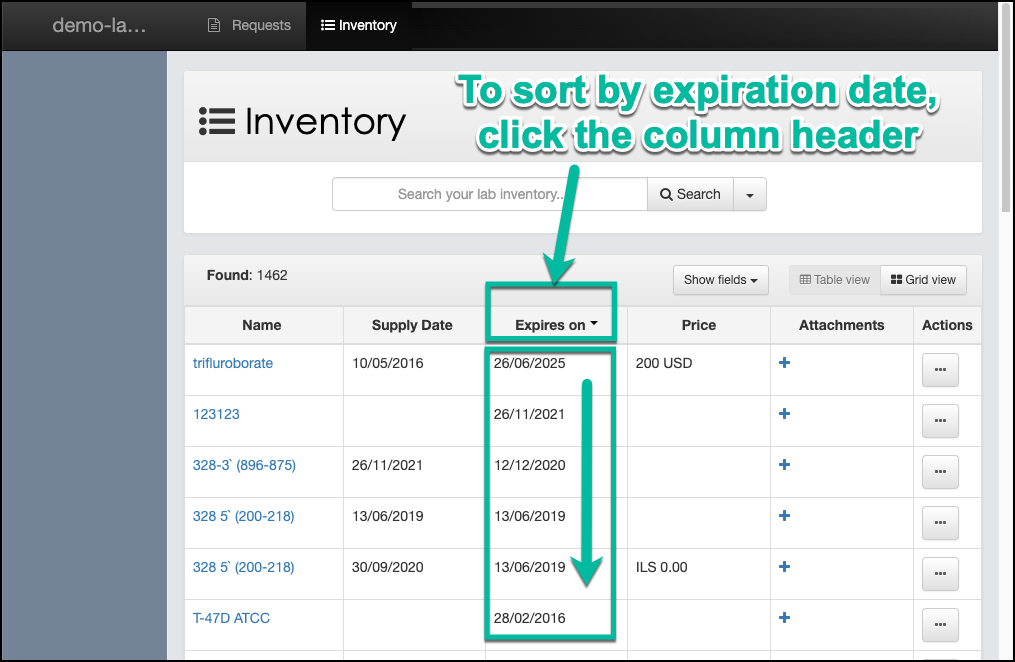
Task: Open the caret dropdown next to Search button
Action: (749, 194)
